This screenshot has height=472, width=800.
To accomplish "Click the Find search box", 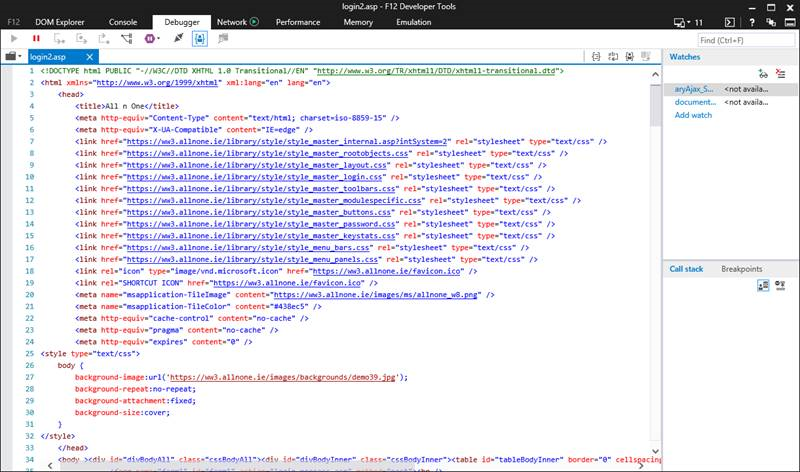I will click(x=745, y=40).
